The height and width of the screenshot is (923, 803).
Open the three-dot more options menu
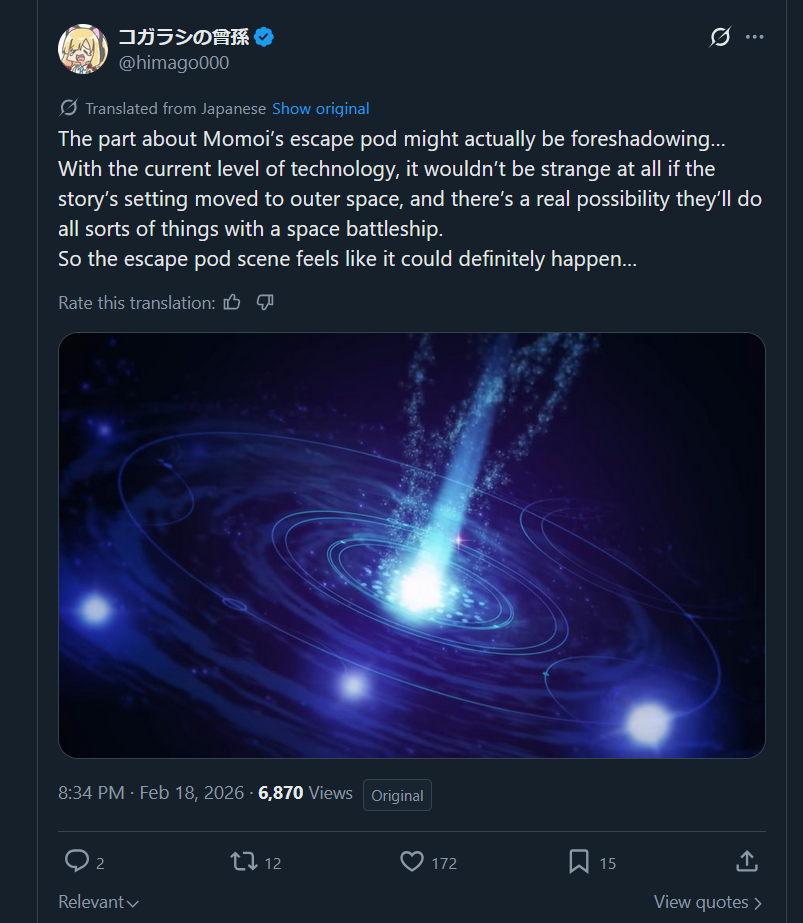click(x=754, y=37)
